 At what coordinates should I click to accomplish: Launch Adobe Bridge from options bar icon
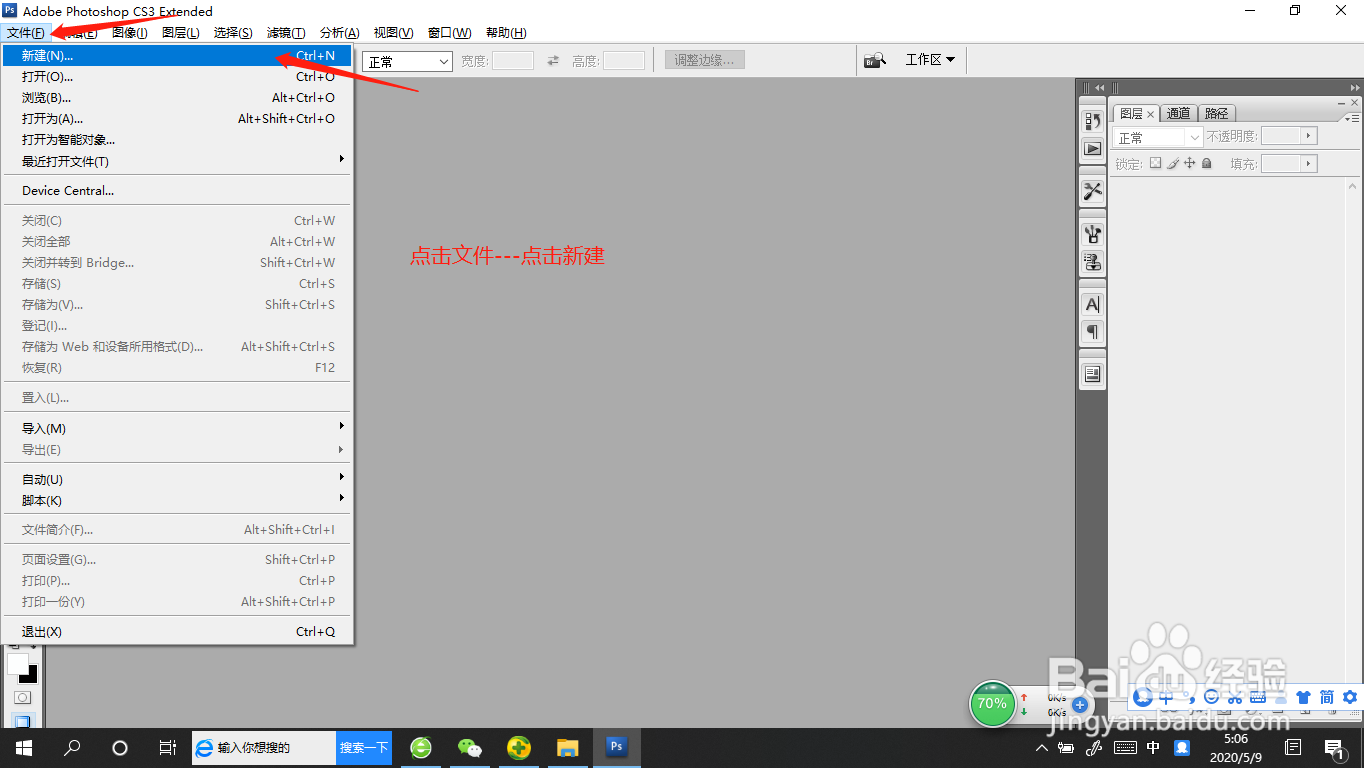click(x=875, y=60)
